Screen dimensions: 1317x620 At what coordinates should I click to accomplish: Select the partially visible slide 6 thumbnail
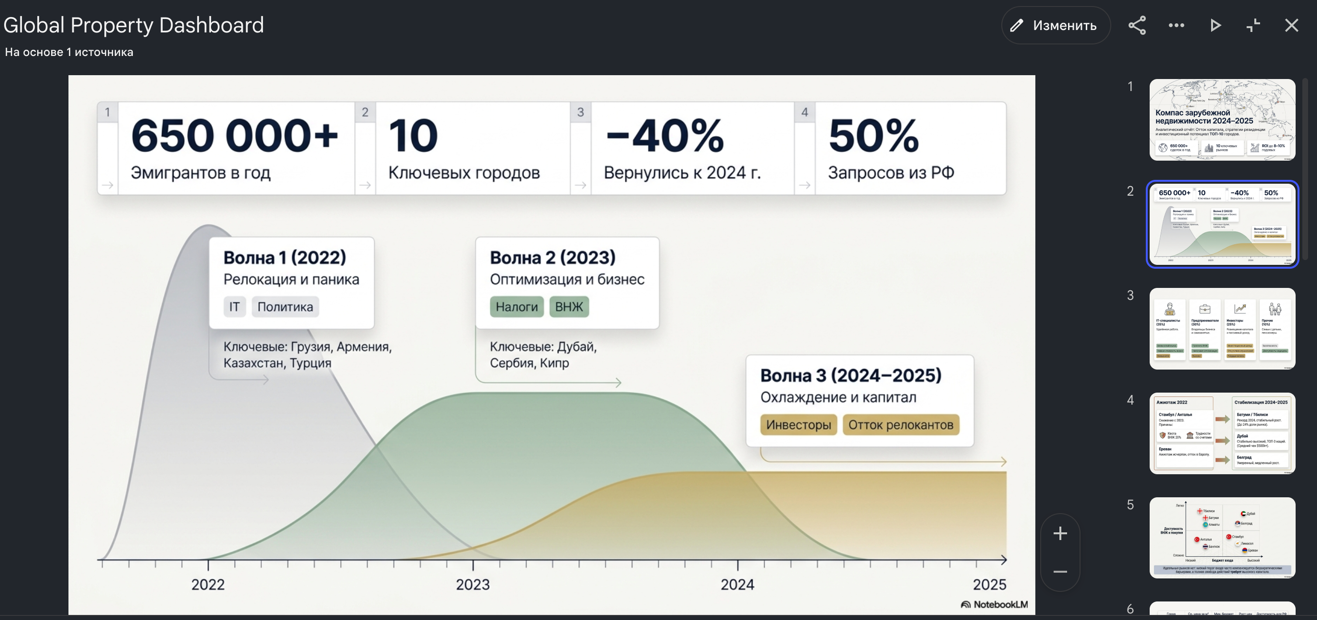point(1222,609)
